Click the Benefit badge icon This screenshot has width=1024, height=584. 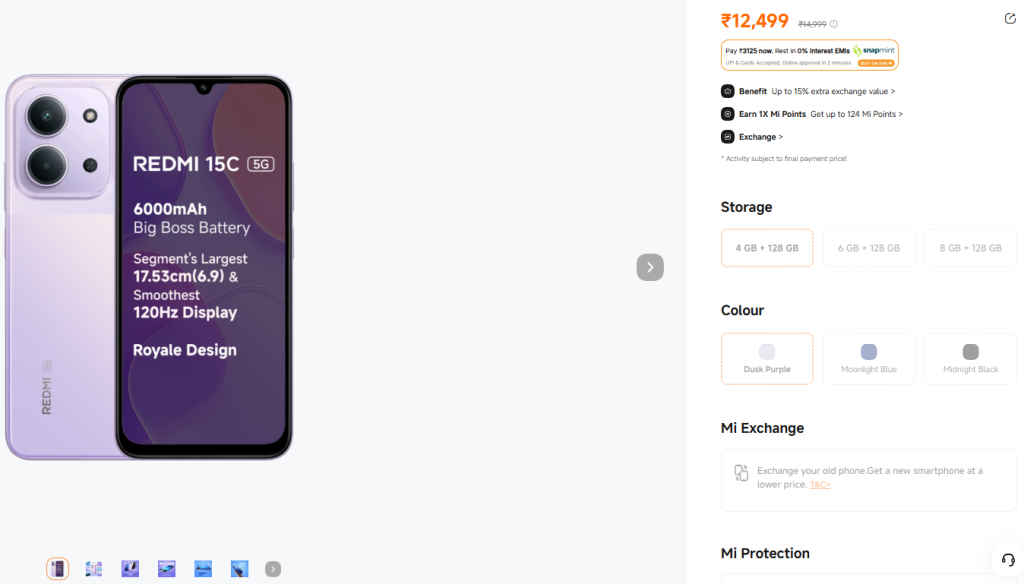pos(728,91)
